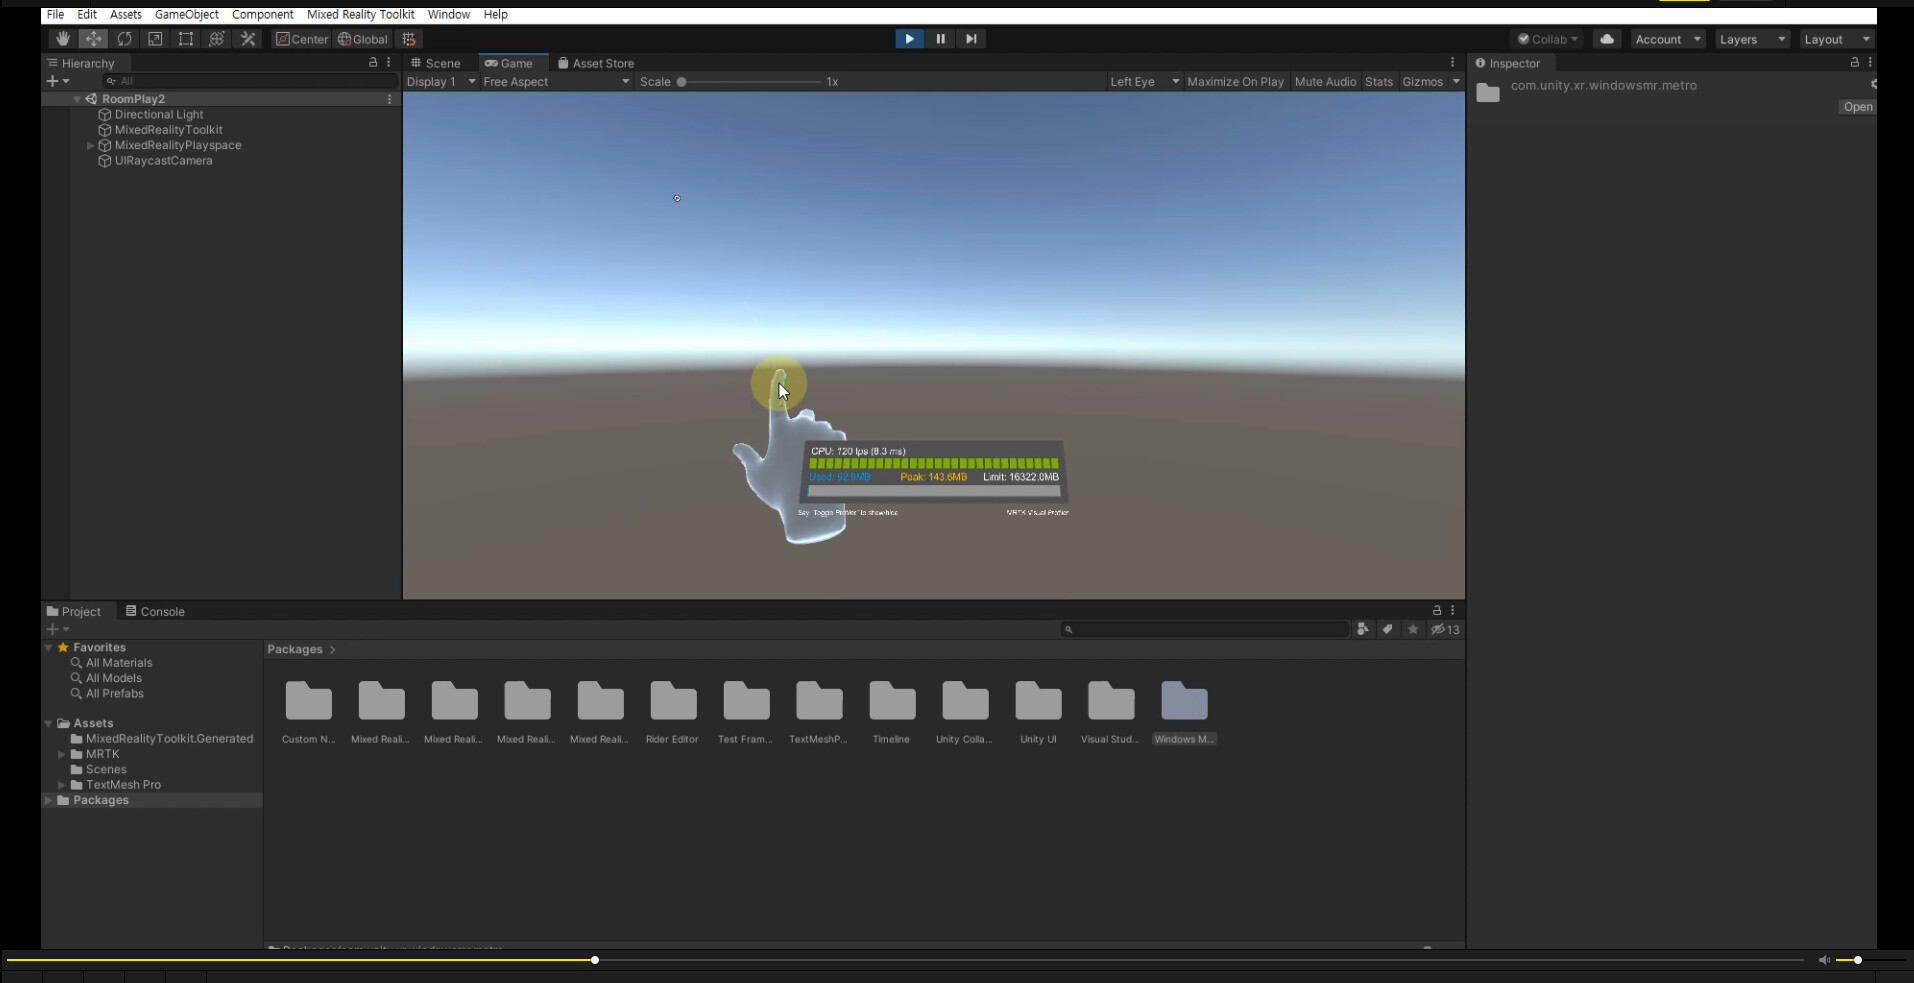Open Display 1 dropdown
The height and width of the screenshot is (983, 1914).
[x=440, y=82]
